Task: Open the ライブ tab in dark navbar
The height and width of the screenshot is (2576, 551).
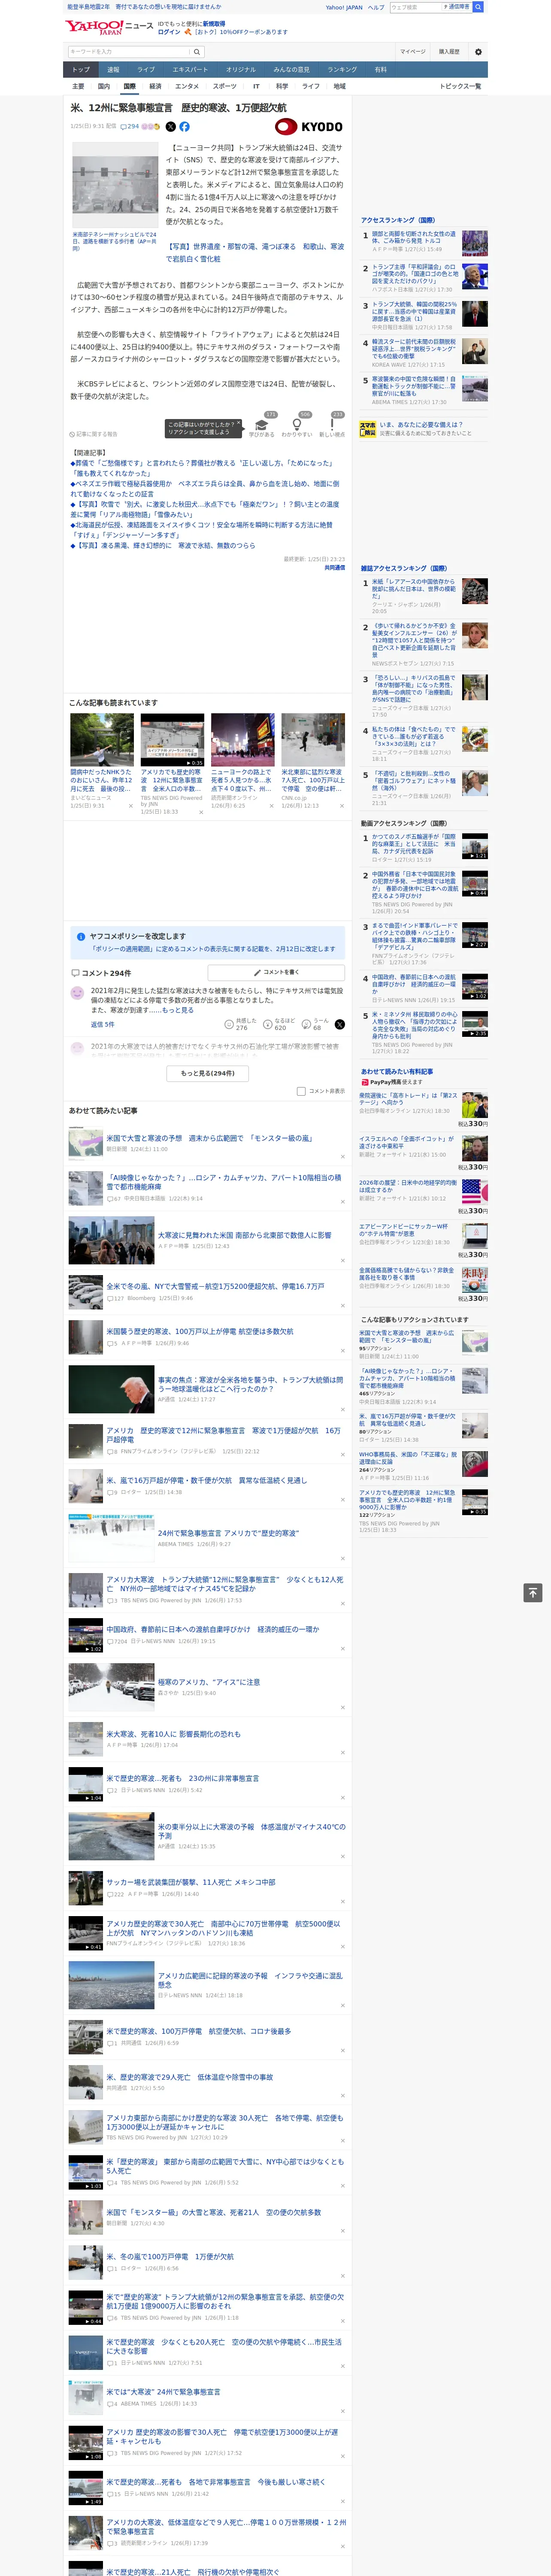Action: 146,69
